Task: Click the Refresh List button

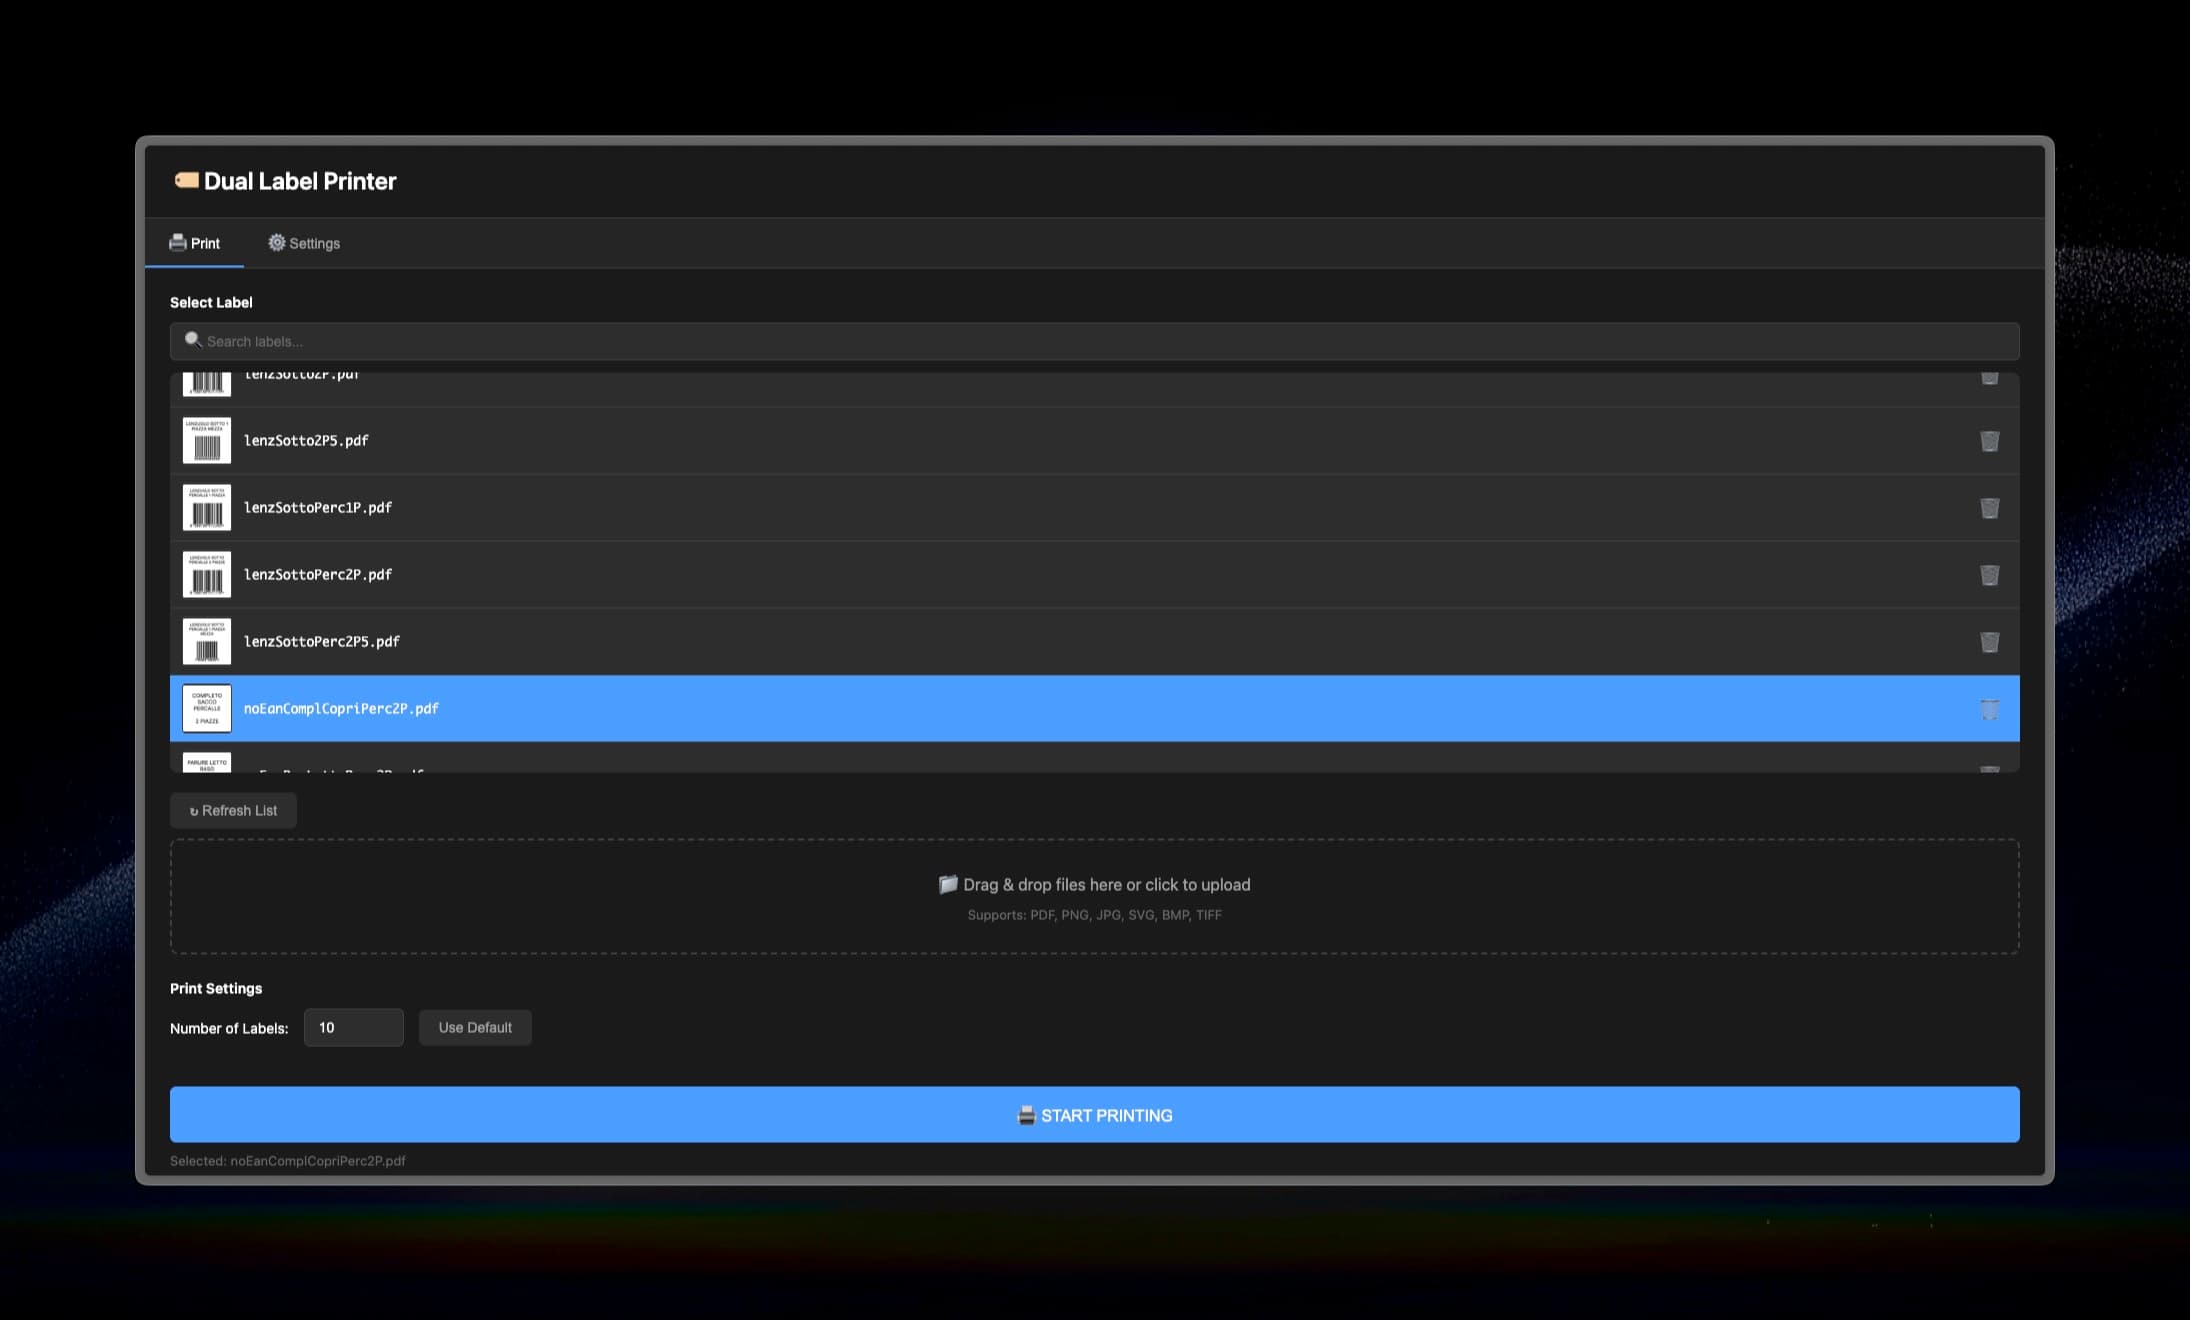Action: tap(233, 811)
